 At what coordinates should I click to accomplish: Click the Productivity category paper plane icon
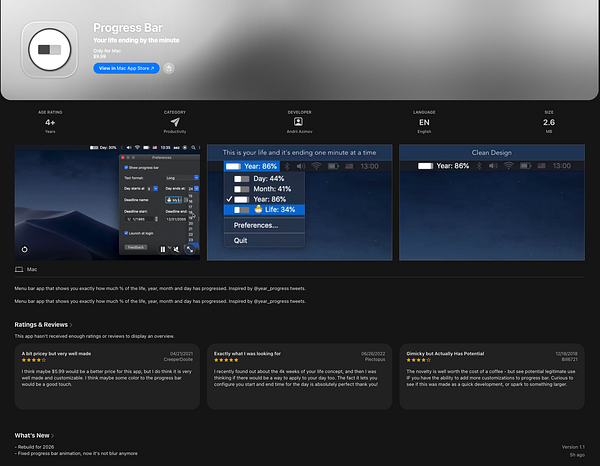click(175, 122)
